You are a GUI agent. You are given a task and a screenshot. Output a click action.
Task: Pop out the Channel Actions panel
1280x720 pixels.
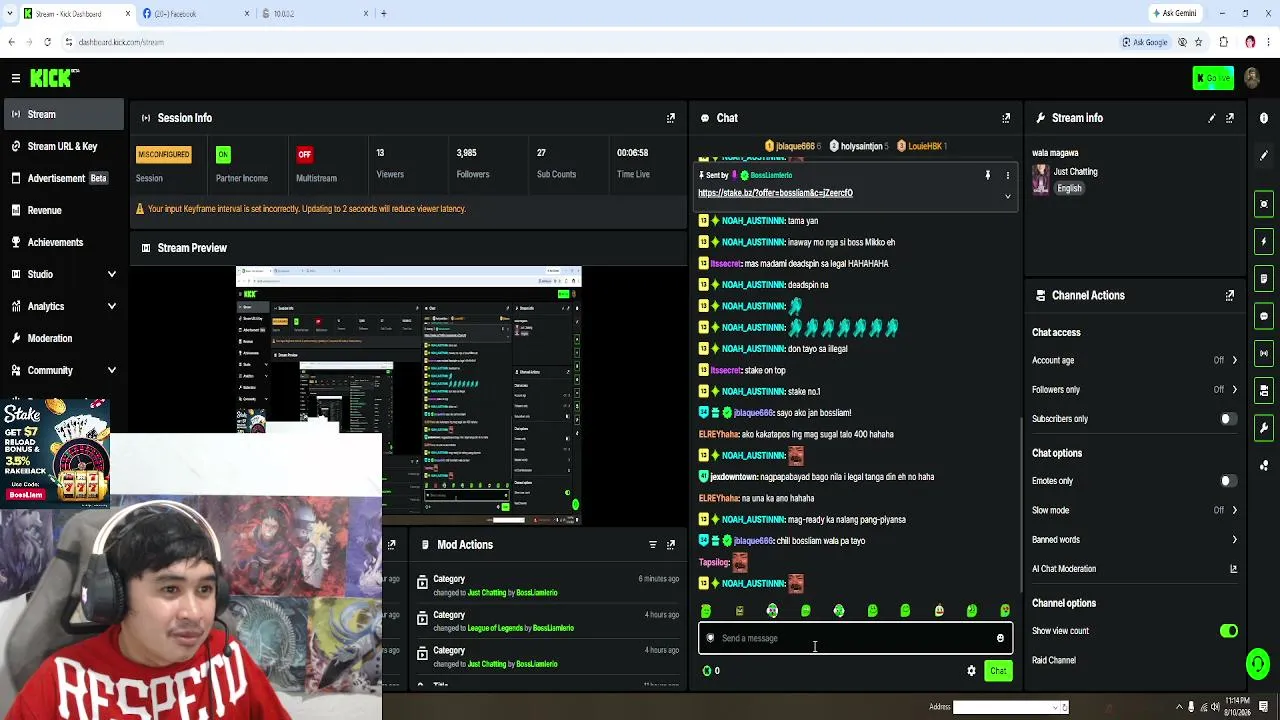click(1230, 295)
